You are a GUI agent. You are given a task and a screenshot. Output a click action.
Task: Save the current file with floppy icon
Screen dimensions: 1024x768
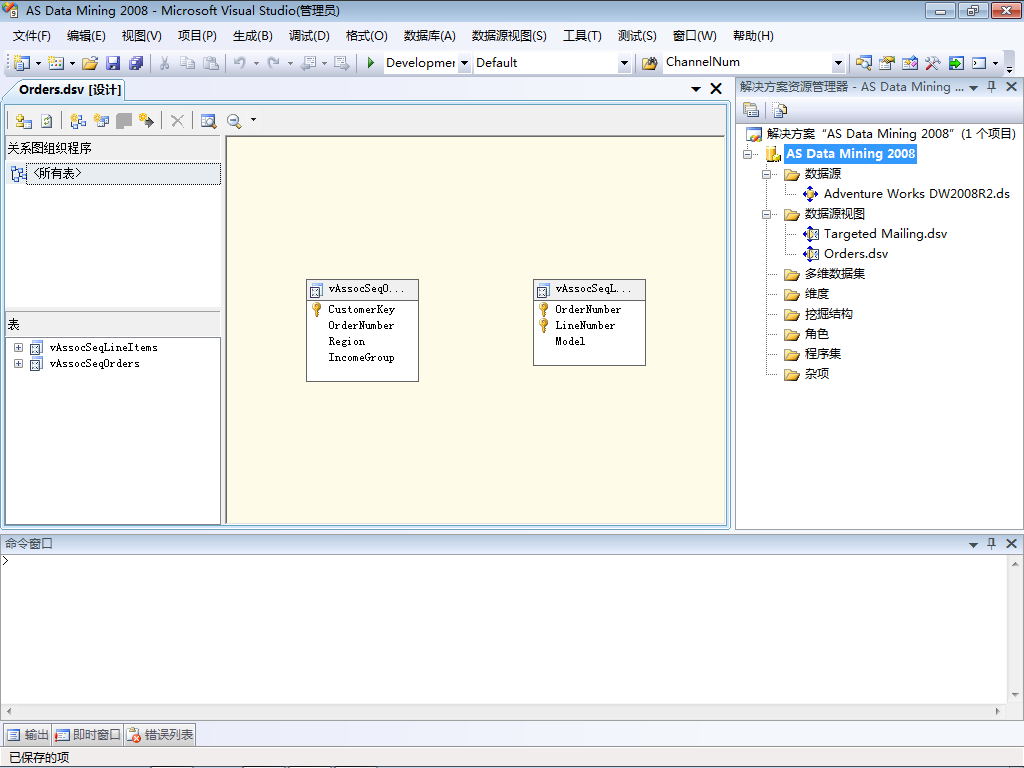click(113, 63)
